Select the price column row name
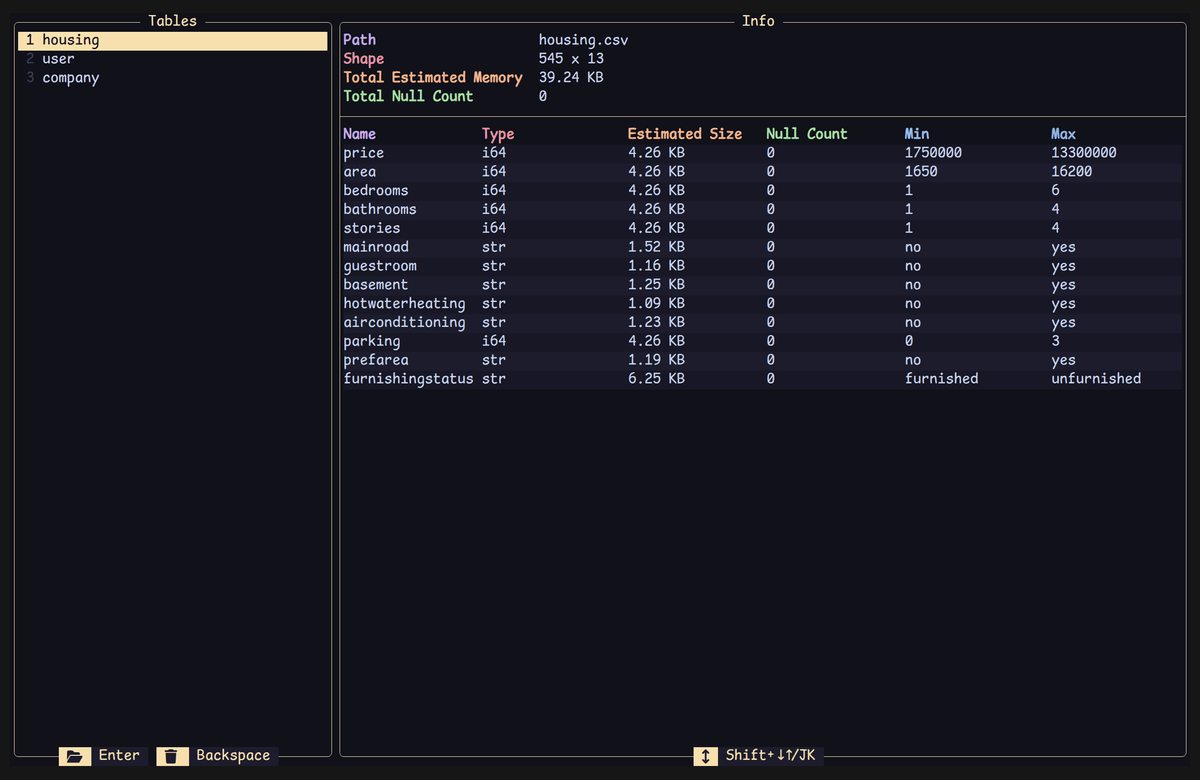The height and width of the screenshot is (780, 1200). coord(364,153)
